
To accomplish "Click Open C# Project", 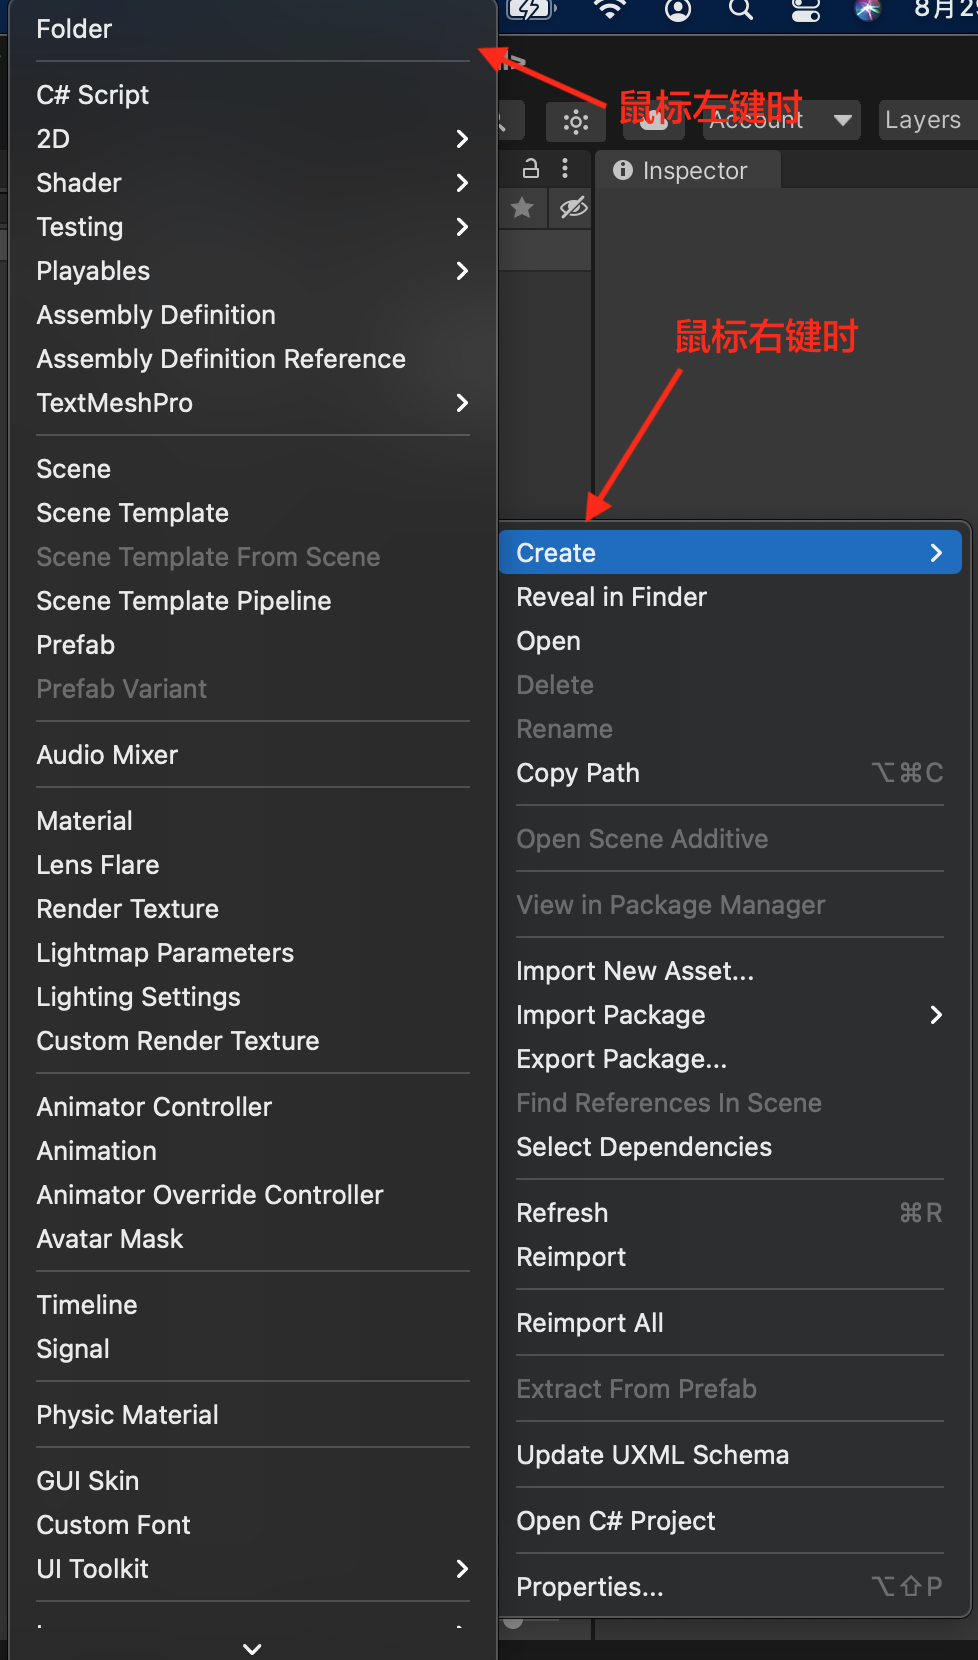I will 615,1521.
